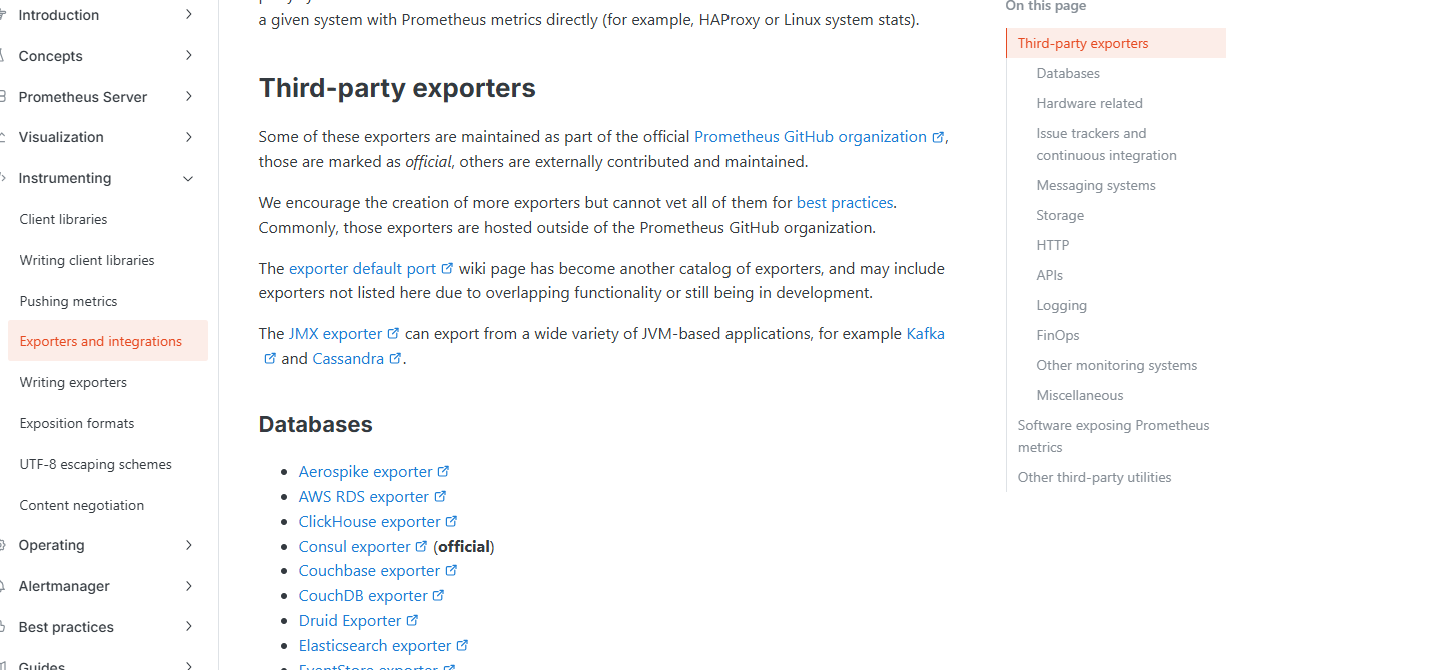Jump to Storage section in outline
The height and width of the screenshot is (670, 1450).
coord(1060,215)
